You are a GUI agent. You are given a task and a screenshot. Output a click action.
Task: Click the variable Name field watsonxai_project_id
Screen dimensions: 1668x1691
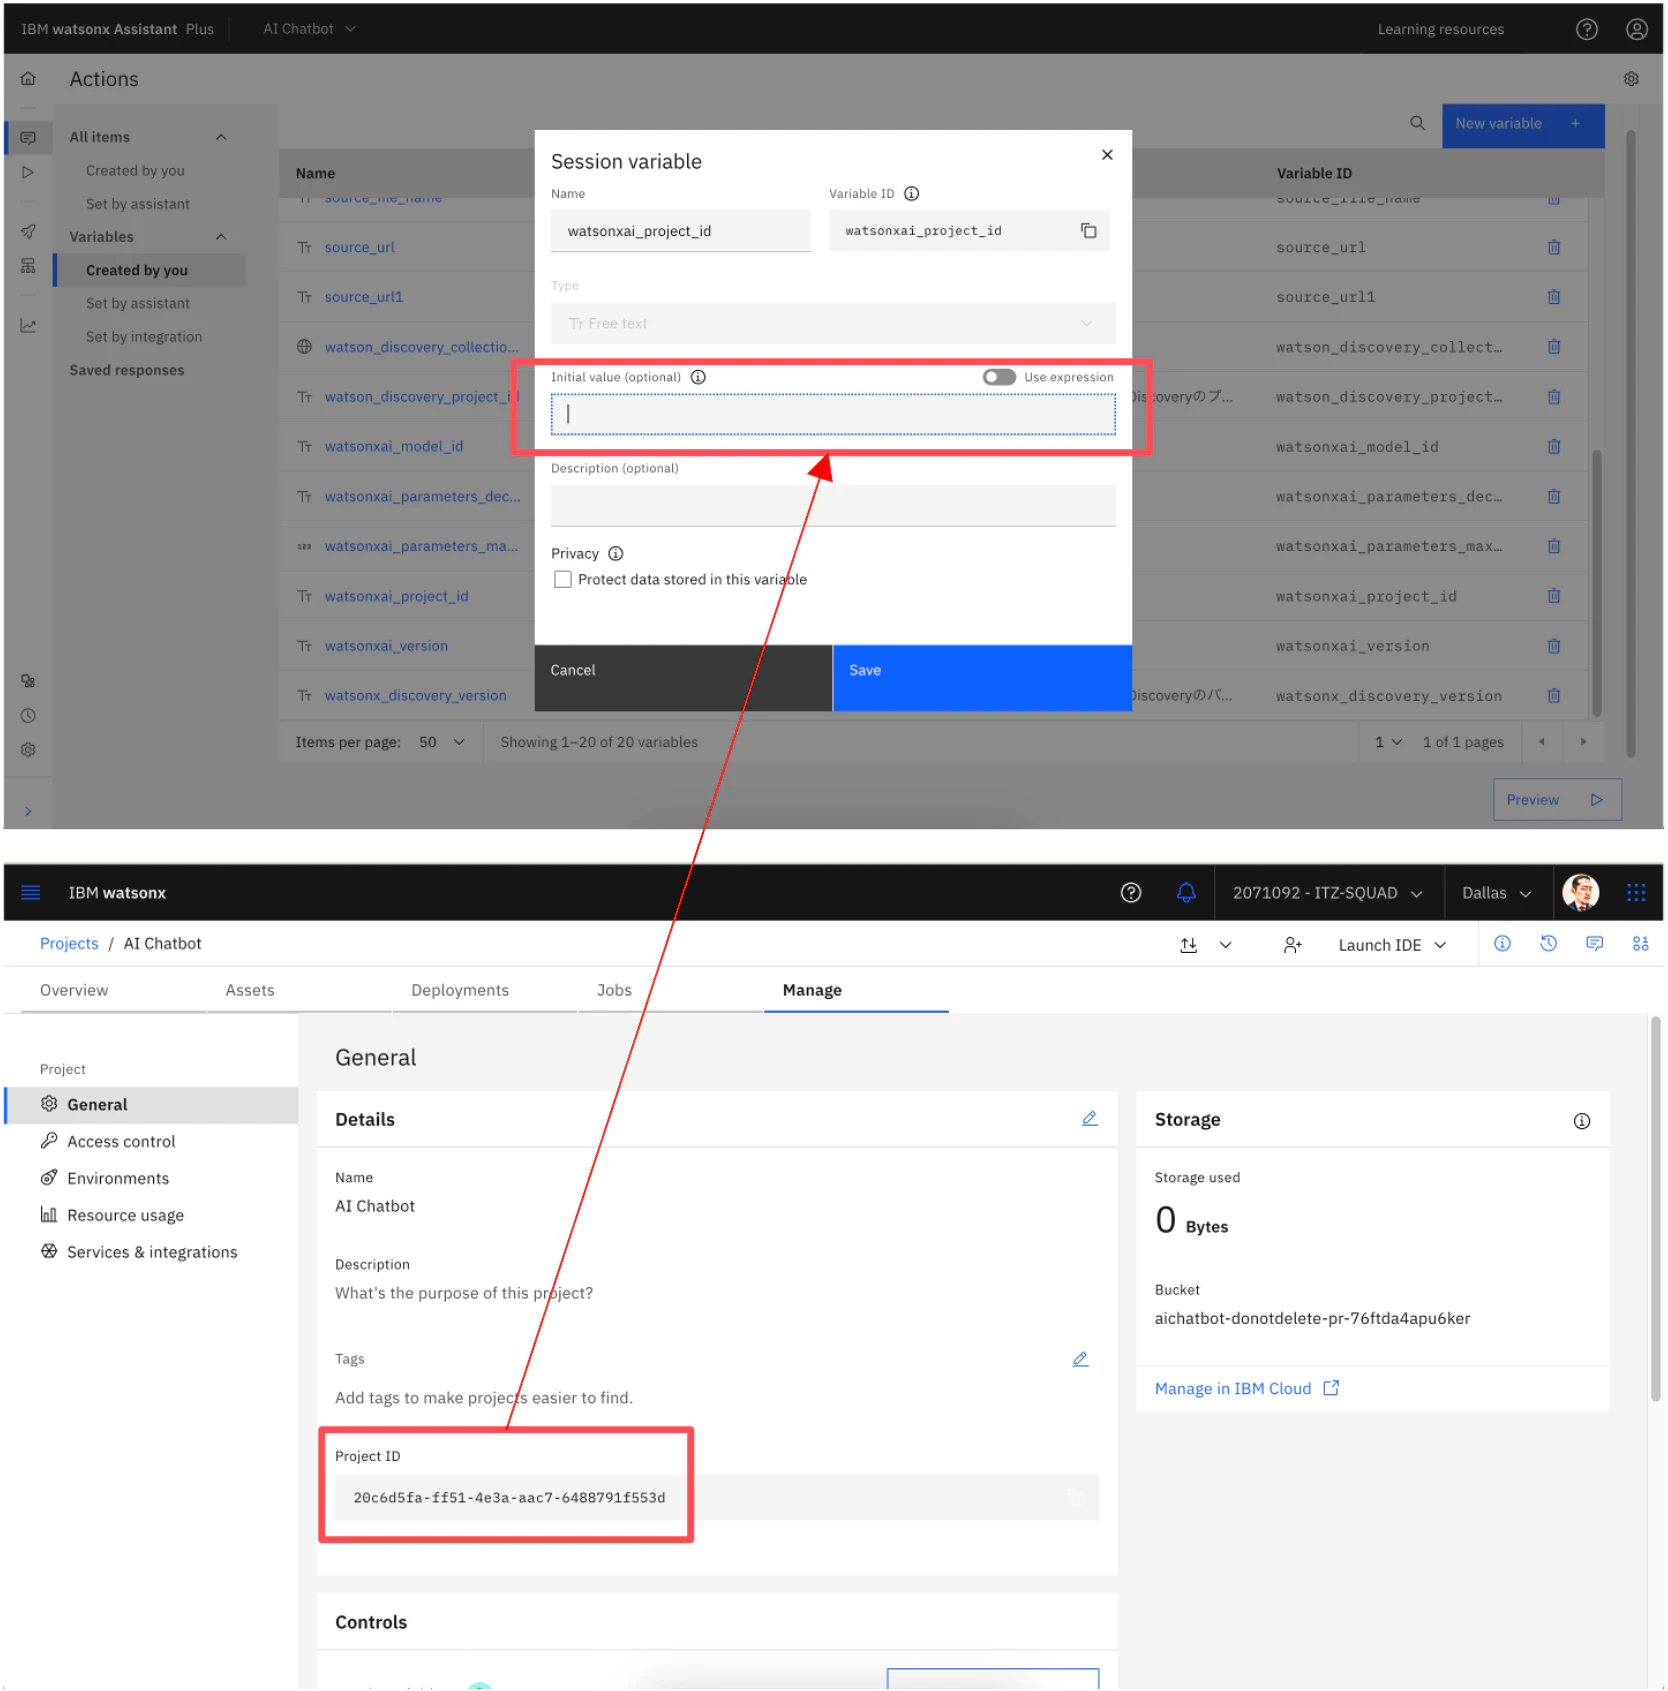[680, 231]
